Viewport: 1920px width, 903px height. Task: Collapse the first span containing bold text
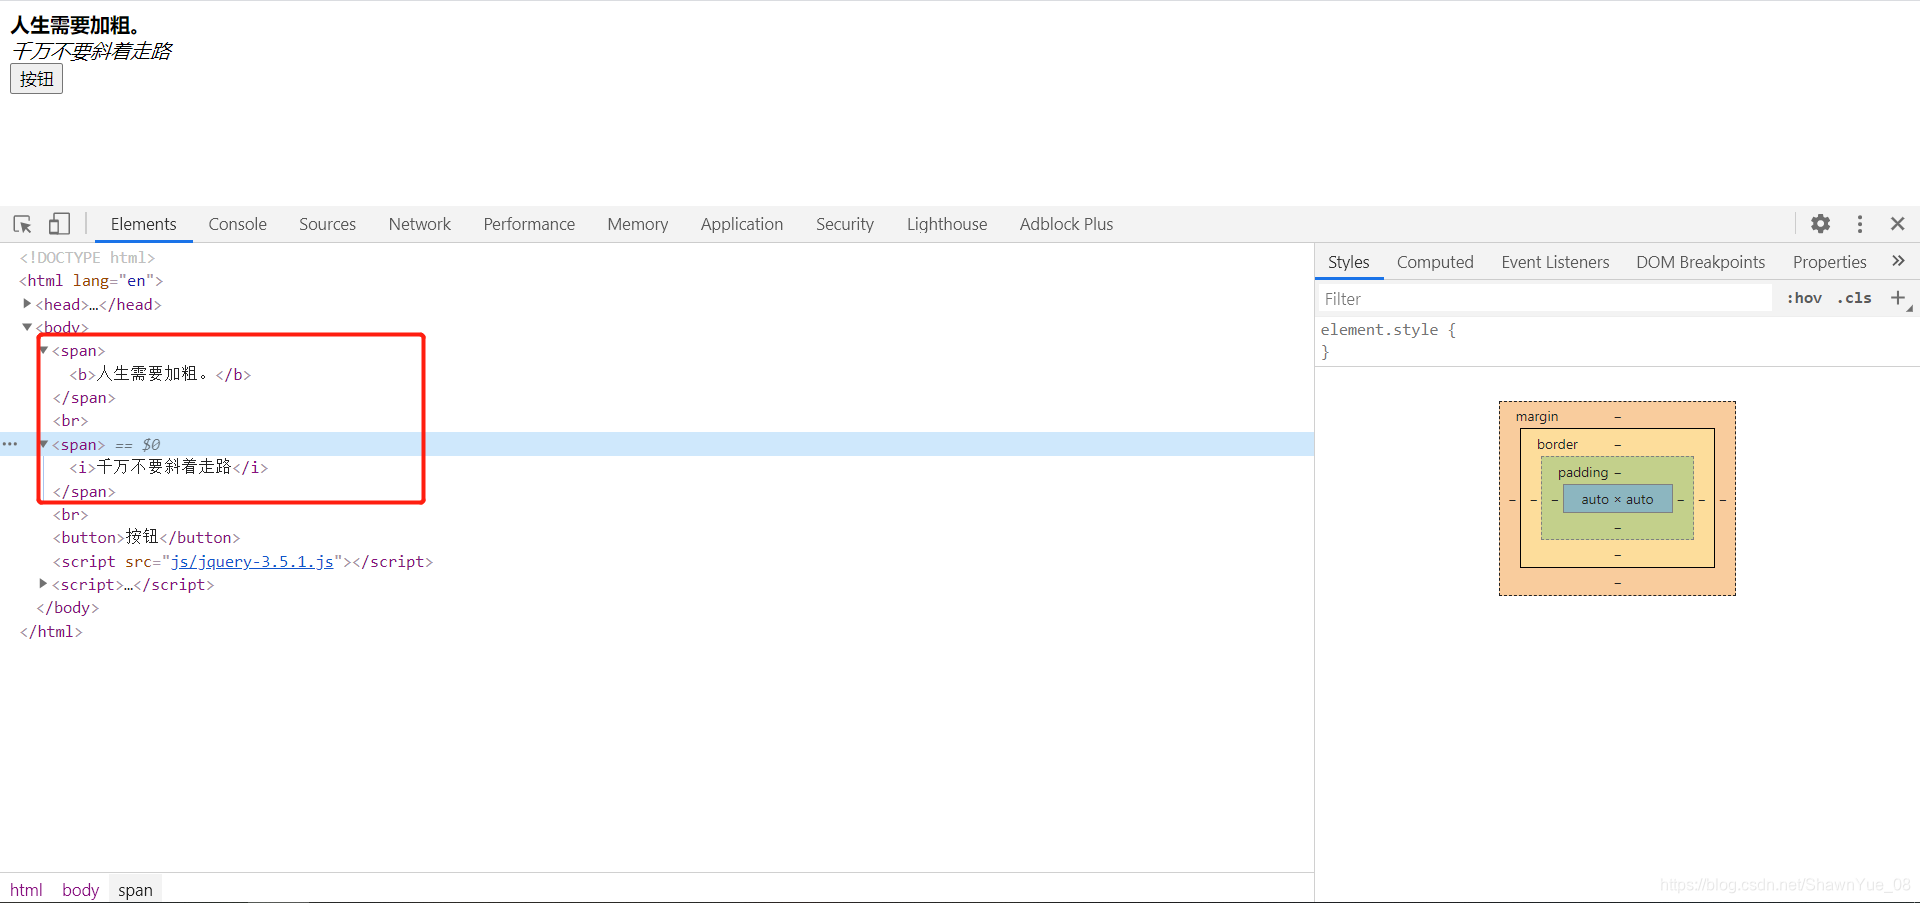[x=43, y=350]
